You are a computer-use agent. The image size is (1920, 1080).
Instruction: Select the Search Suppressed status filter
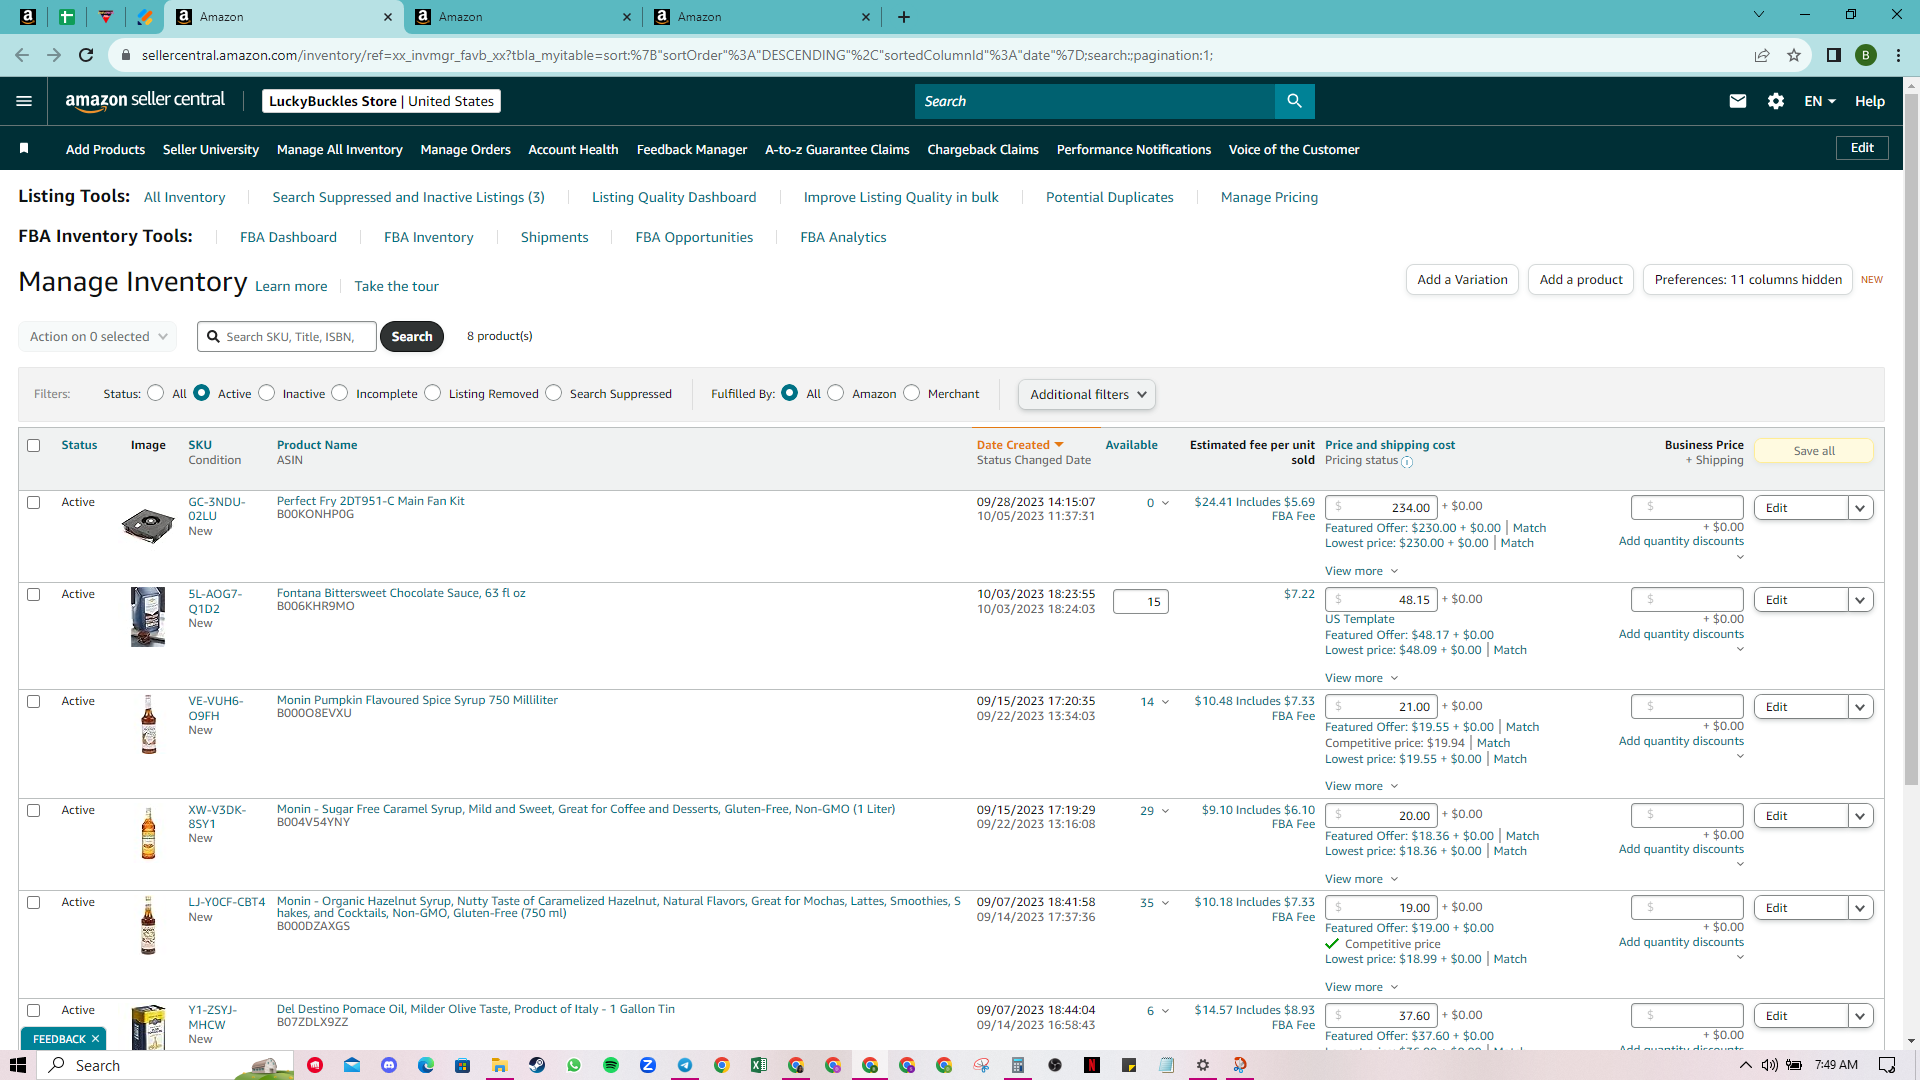click(x=554, y=393)
